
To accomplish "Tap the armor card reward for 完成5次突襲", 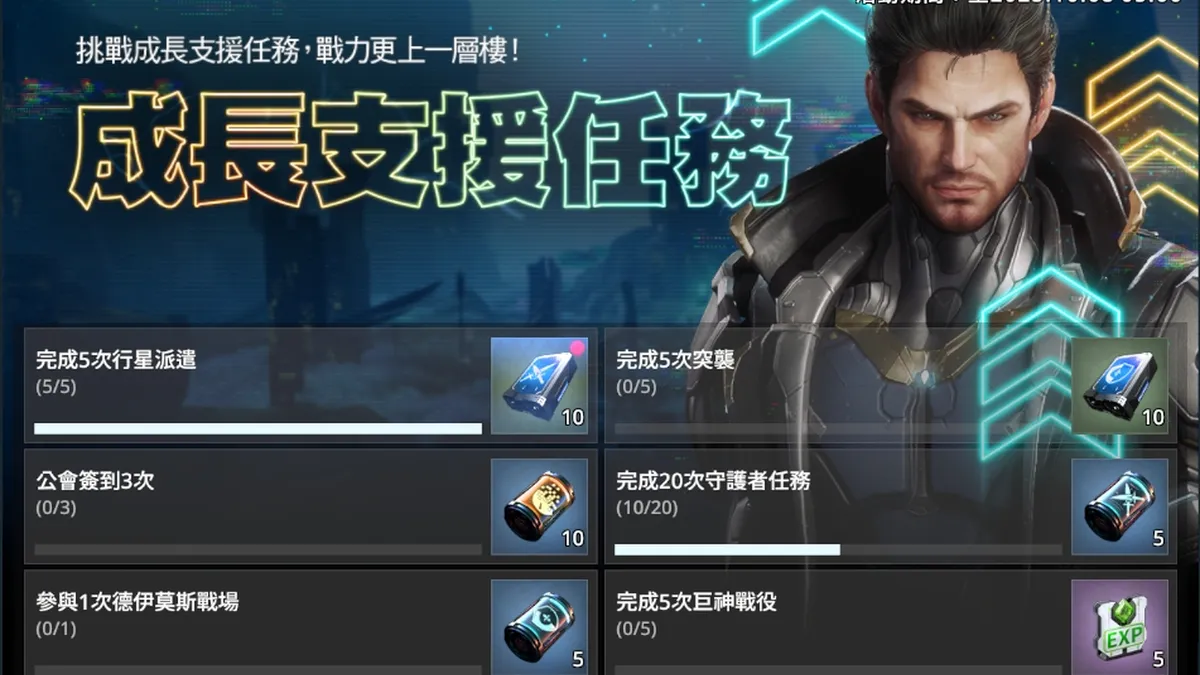I will click(x=1120, y=385).
